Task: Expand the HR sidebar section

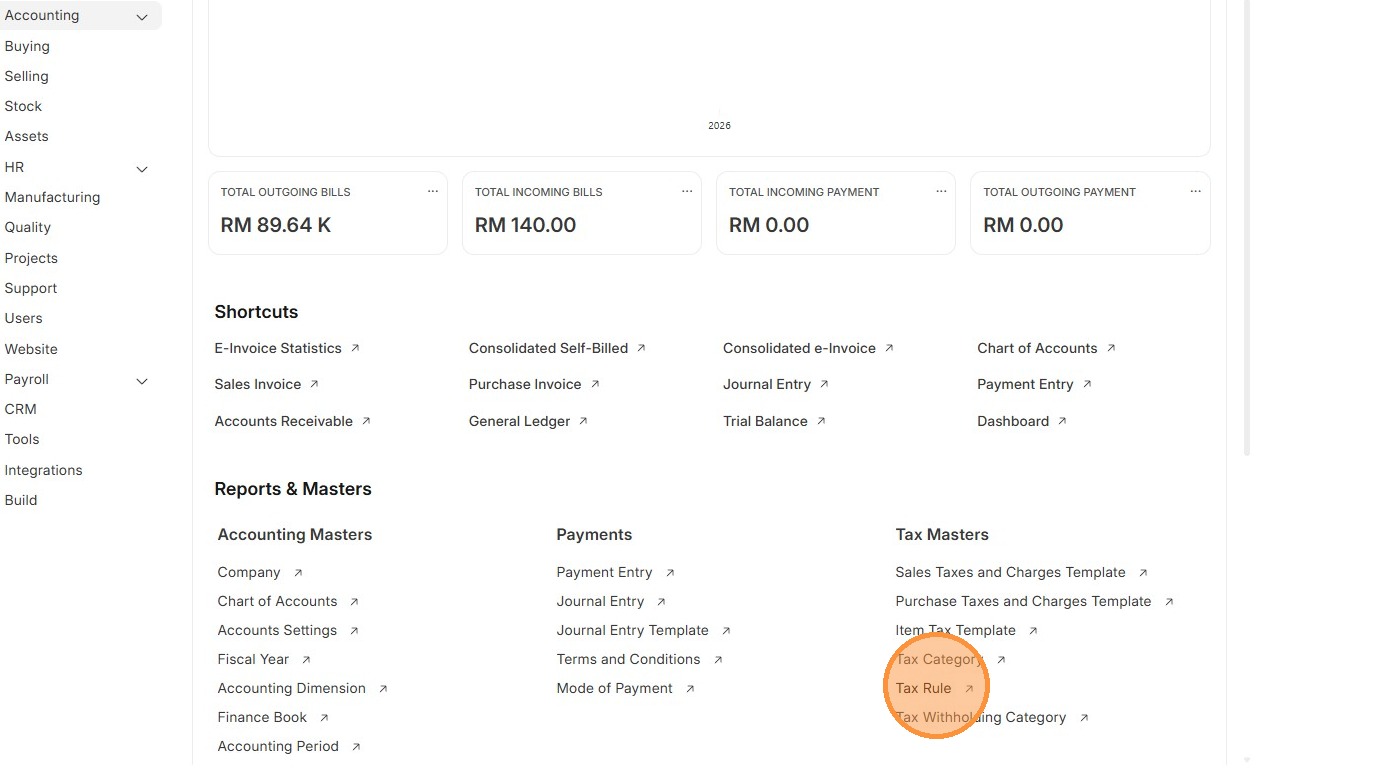Action: coord(142,169)
